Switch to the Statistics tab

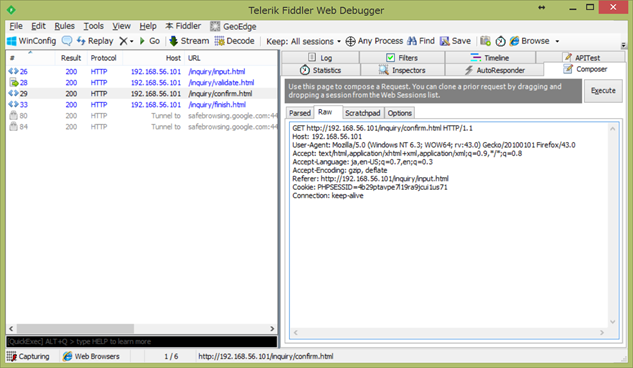pyautogui.click(x=321, y=70)
